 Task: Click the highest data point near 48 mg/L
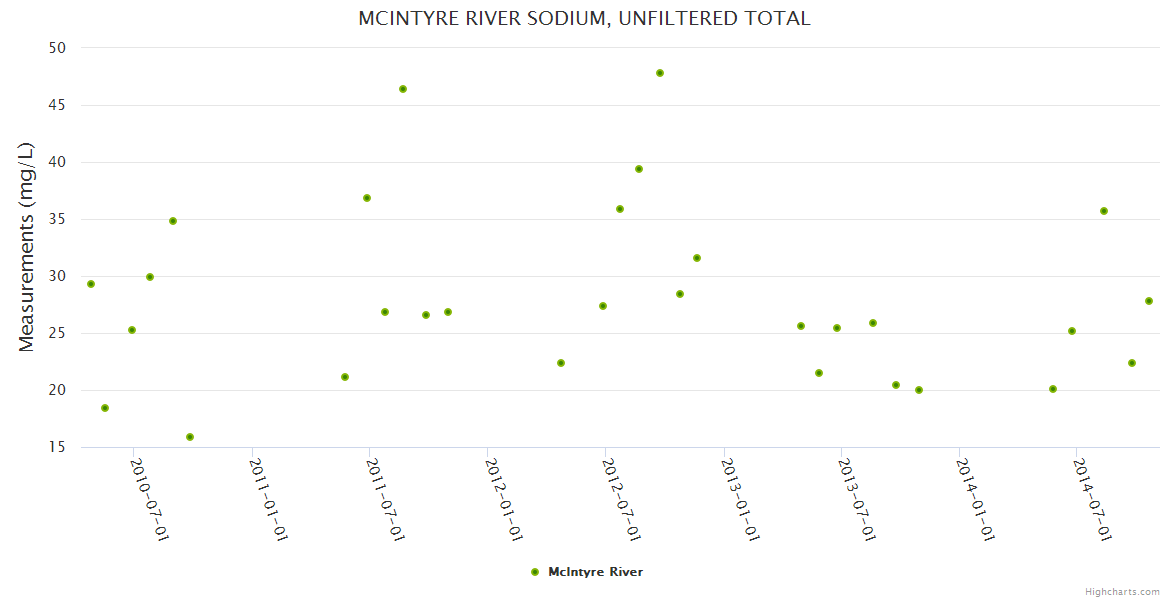point(660,73)
